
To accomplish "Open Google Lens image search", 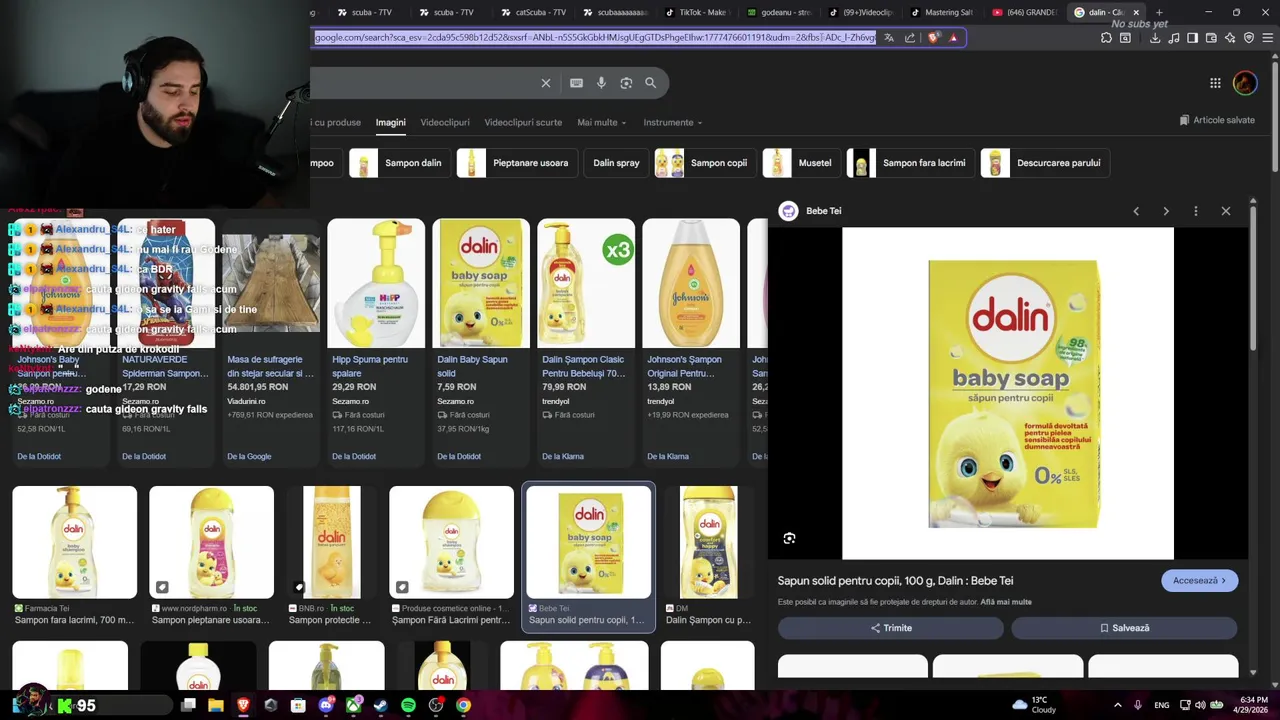I will [626, 83].
